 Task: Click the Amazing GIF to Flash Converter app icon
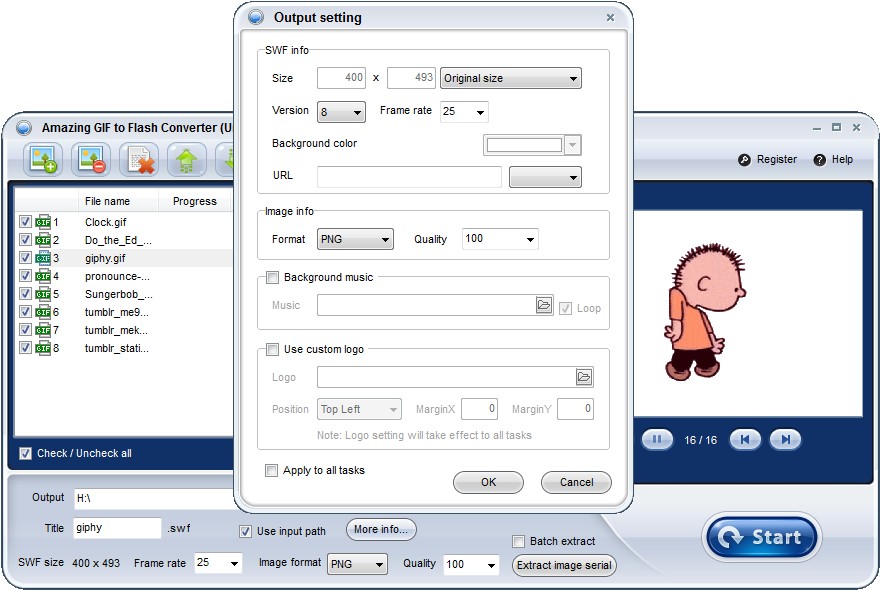click(x=24, y=128)
